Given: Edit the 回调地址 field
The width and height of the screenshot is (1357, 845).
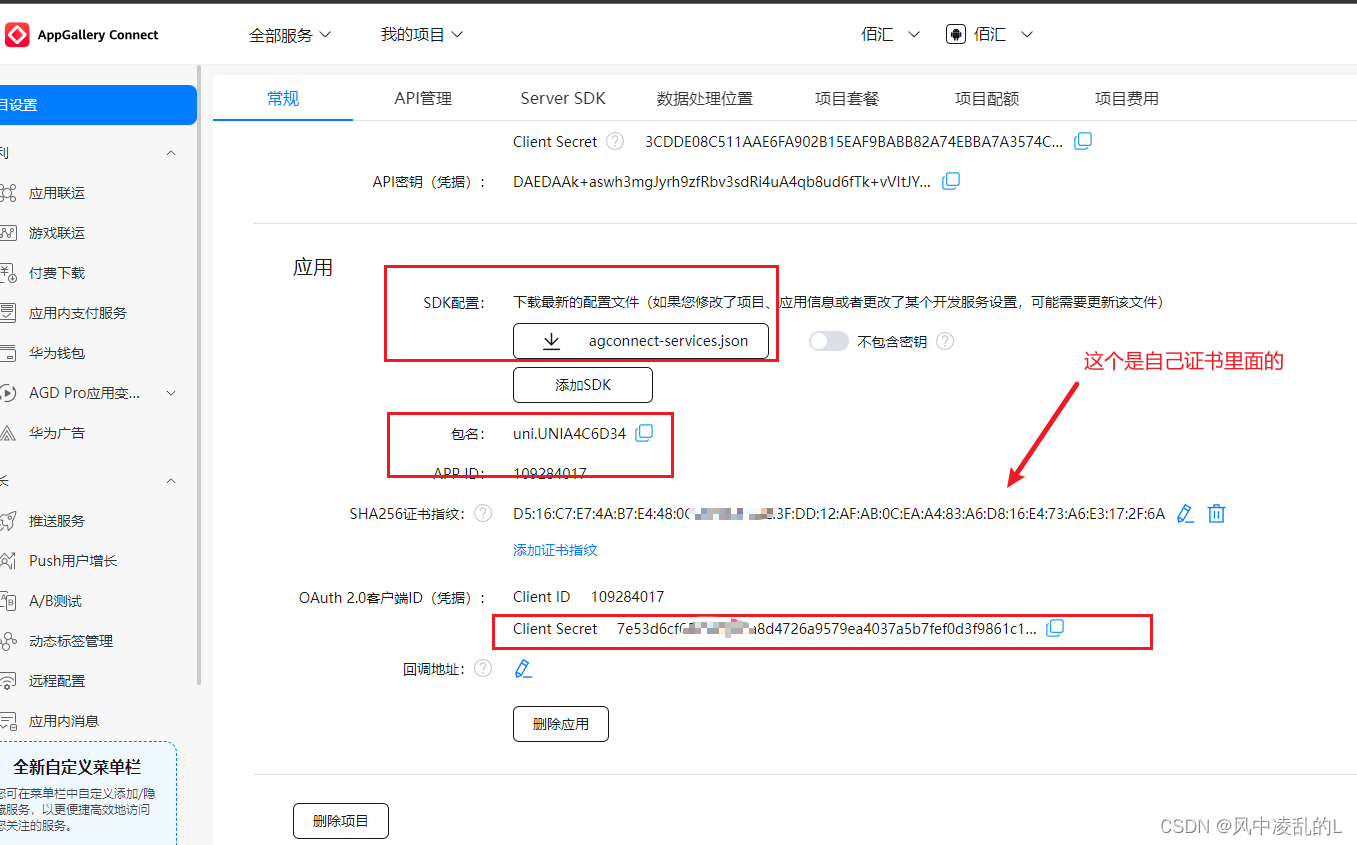Looking at the screenshot, I should [x=523, y=668].
